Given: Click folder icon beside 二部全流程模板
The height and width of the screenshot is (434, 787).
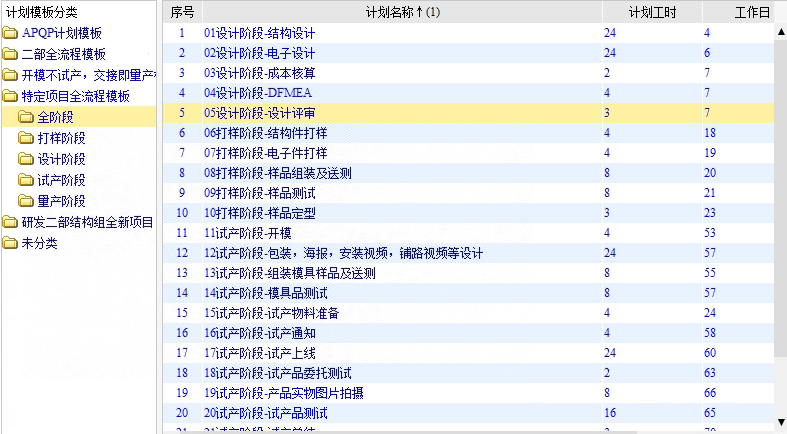Looking at the screenshot, I should pyautogui.click(x=10, y=55).
